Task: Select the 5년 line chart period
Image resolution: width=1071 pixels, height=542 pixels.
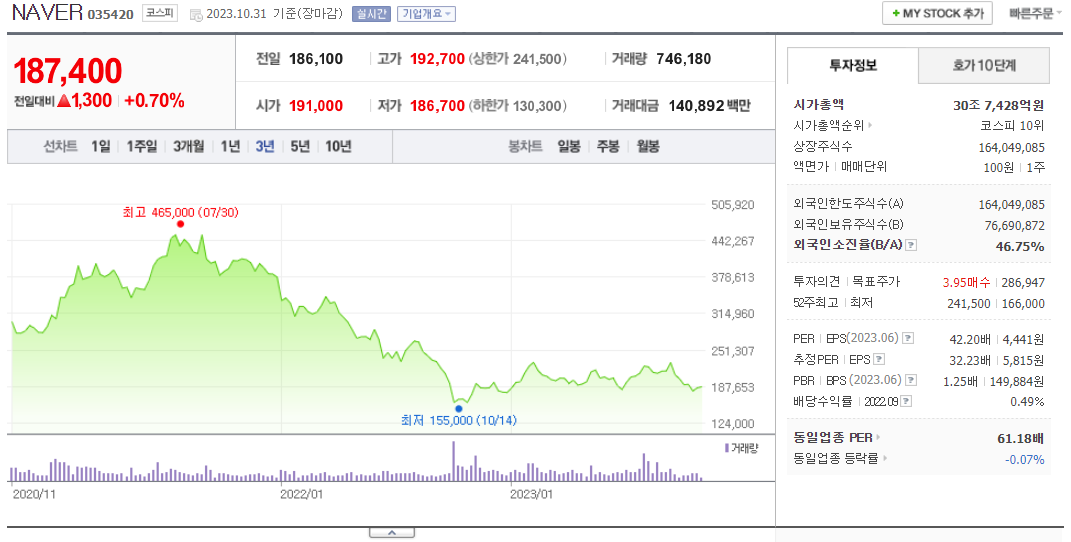Action: [x=300, y=146]
